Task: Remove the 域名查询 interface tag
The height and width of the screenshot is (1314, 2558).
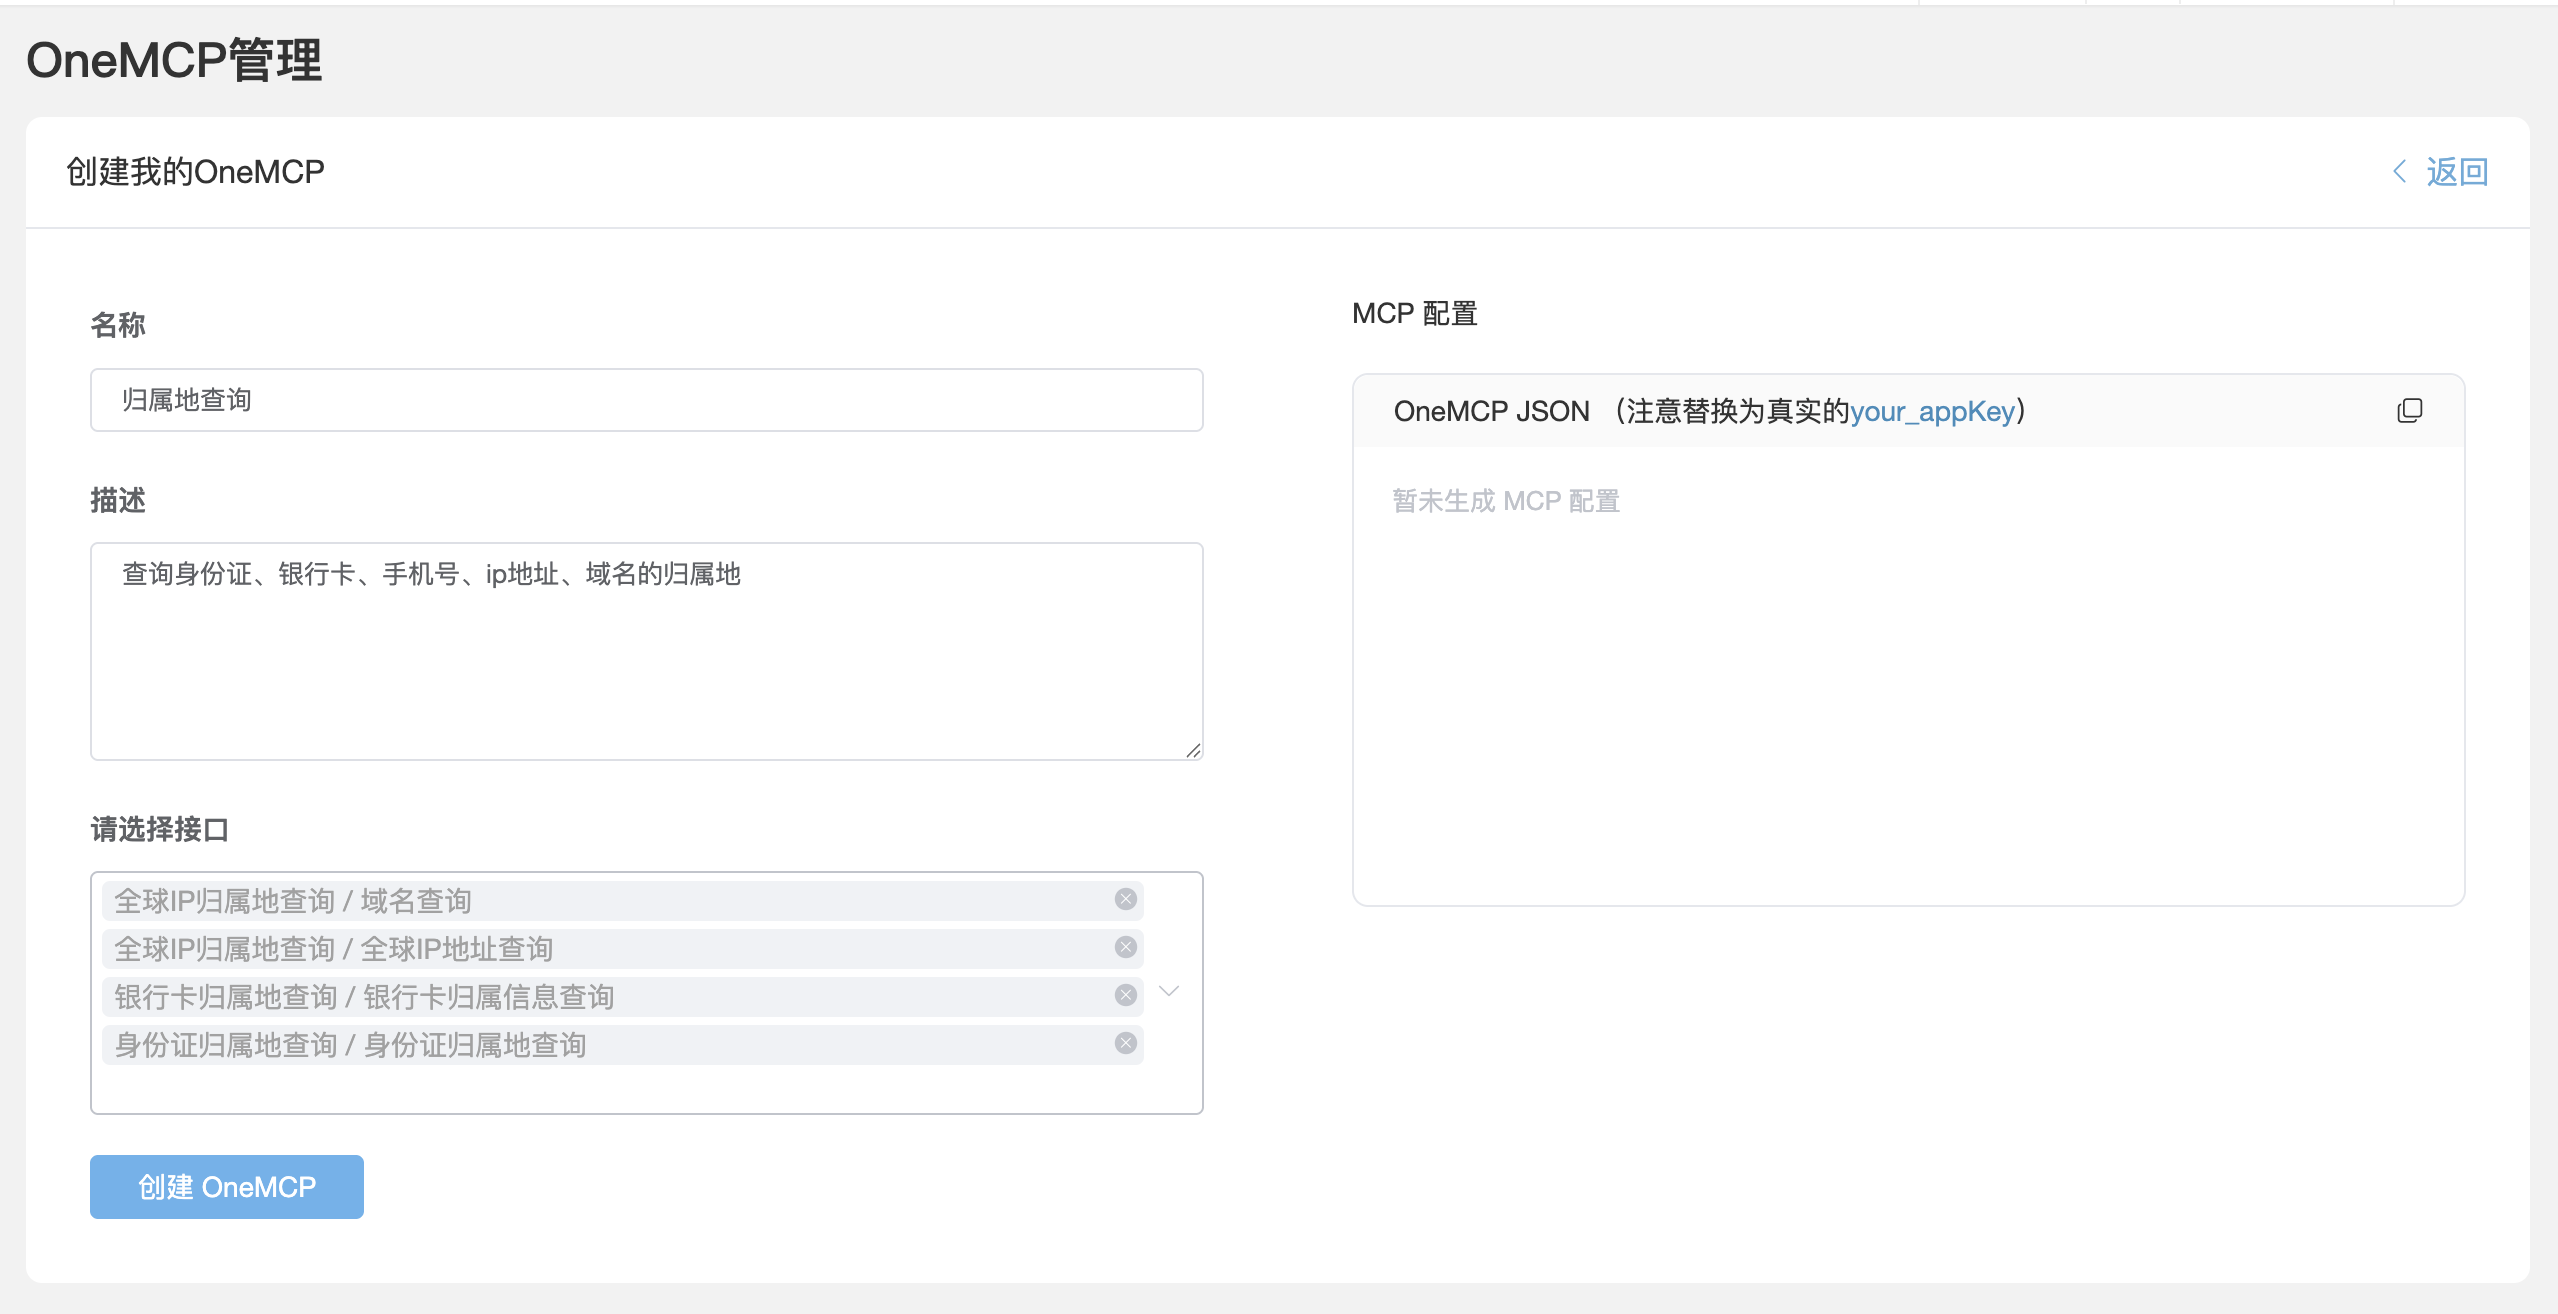Action: click(1125, 899)
